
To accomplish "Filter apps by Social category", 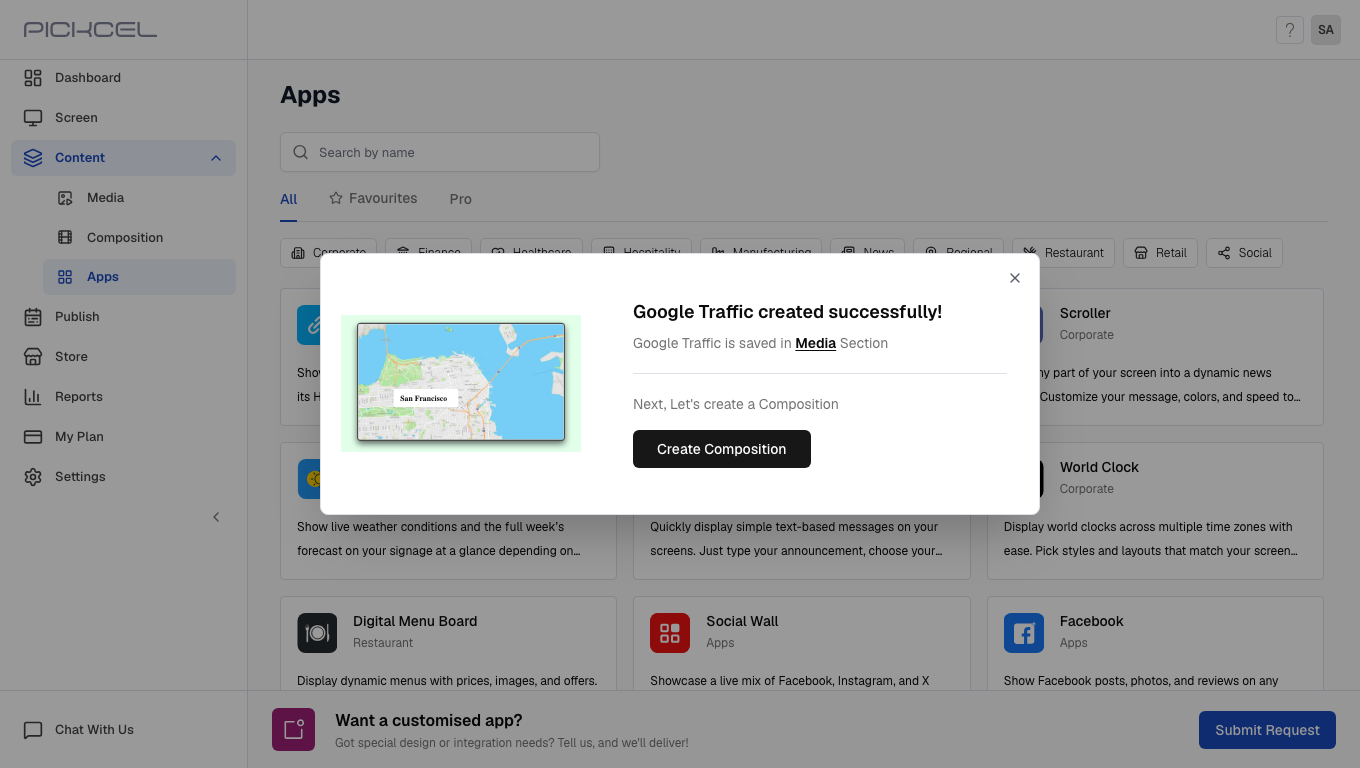I will [x=1244, y=253].
